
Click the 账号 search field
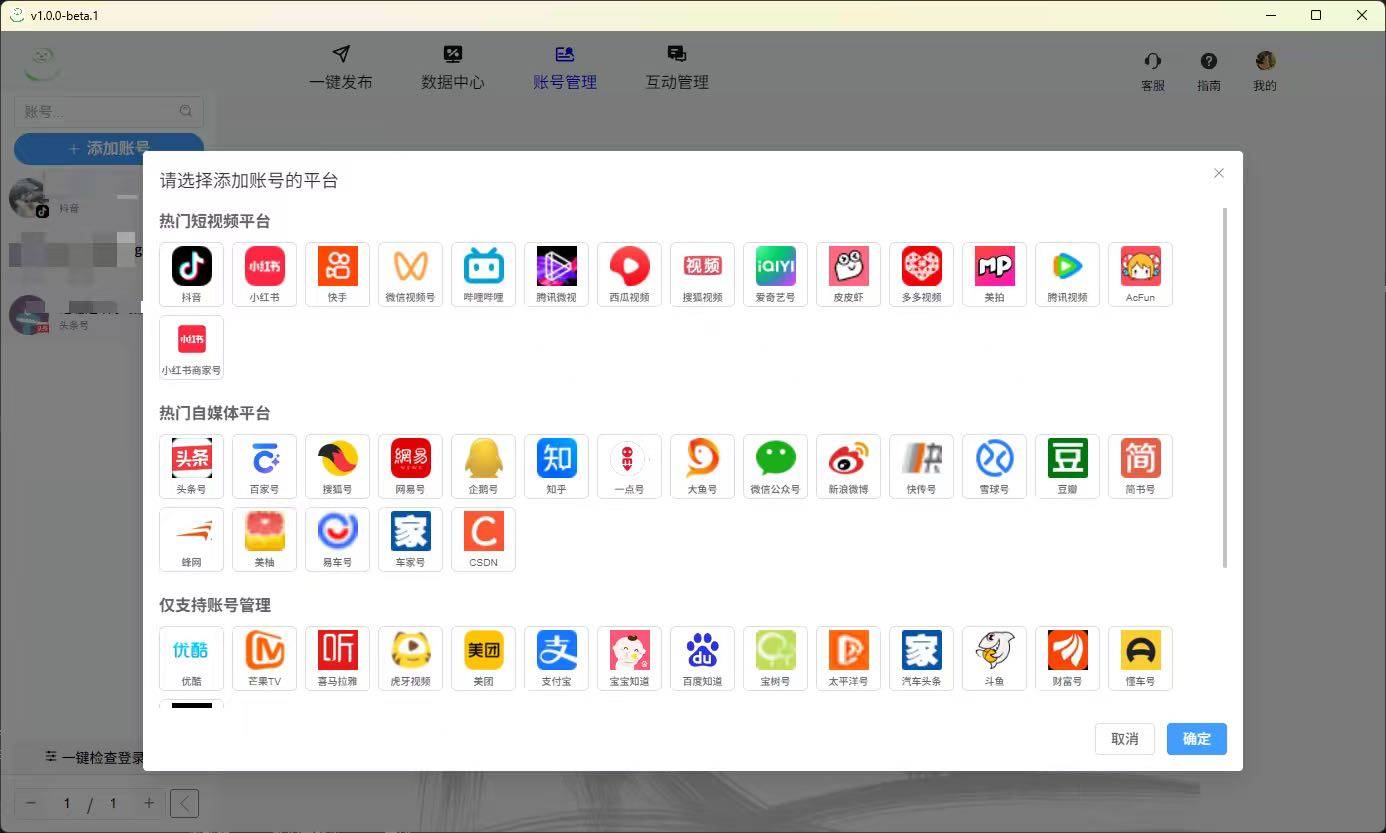[x=109, y=111]
